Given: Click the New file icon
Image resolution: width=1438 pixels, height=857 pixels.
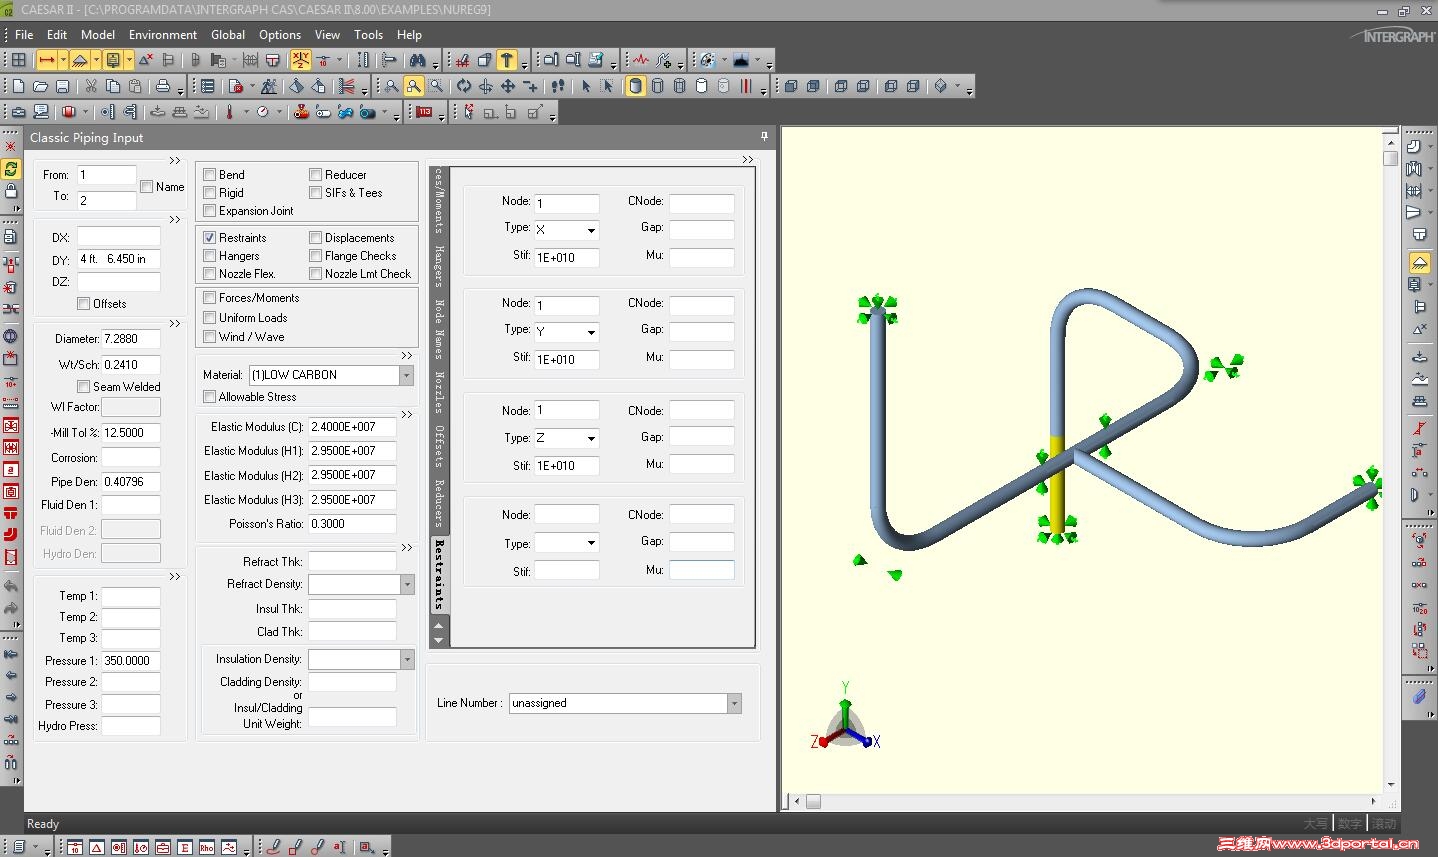Looking at the screenshot, I should (x=18, y=87).
